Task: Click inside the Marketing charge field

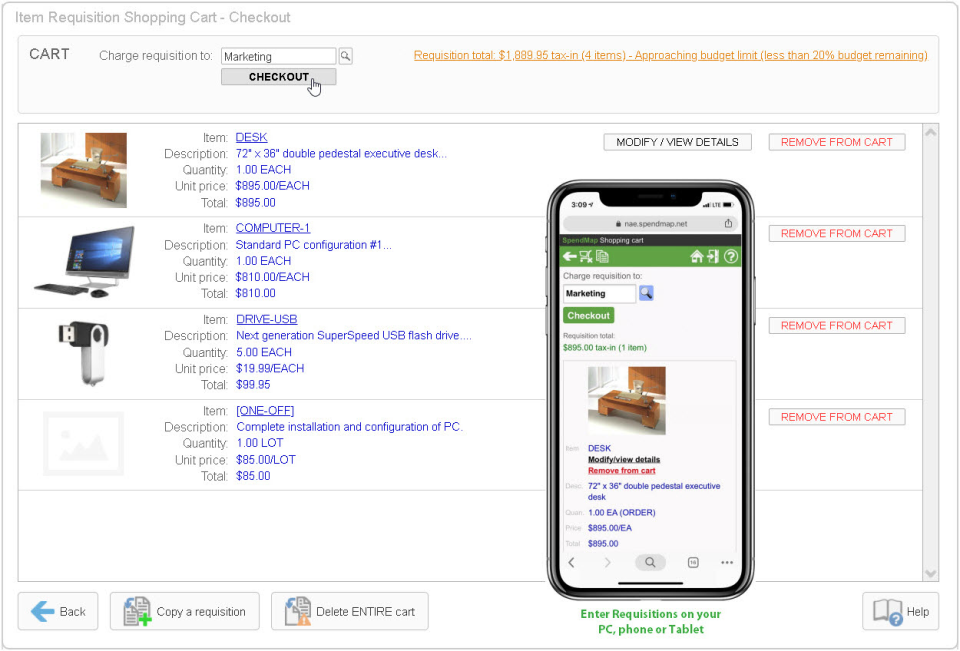Action: pos(278,56)
